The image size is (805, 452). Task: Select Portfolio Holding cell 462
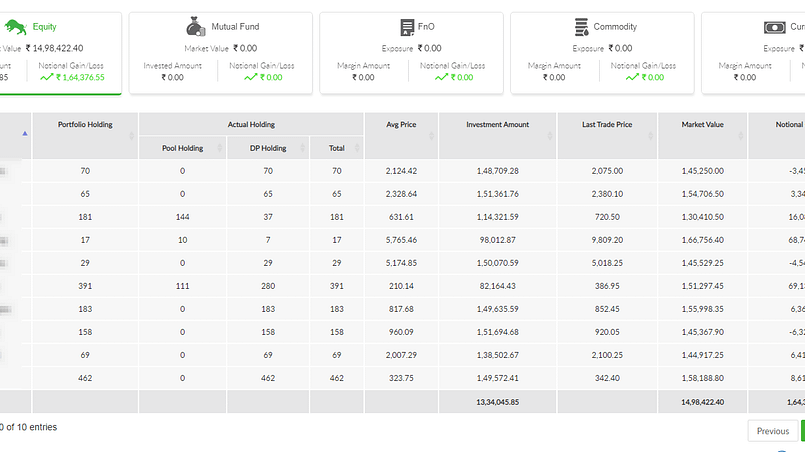point(85,378)
